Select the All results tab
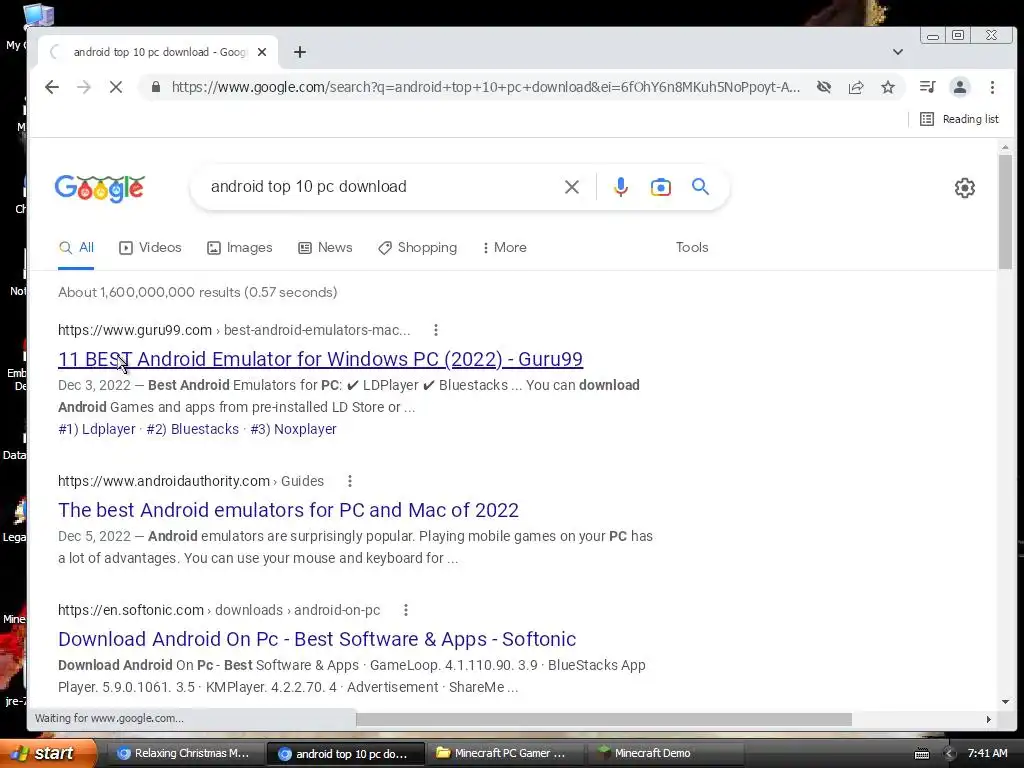 point(76,248)
